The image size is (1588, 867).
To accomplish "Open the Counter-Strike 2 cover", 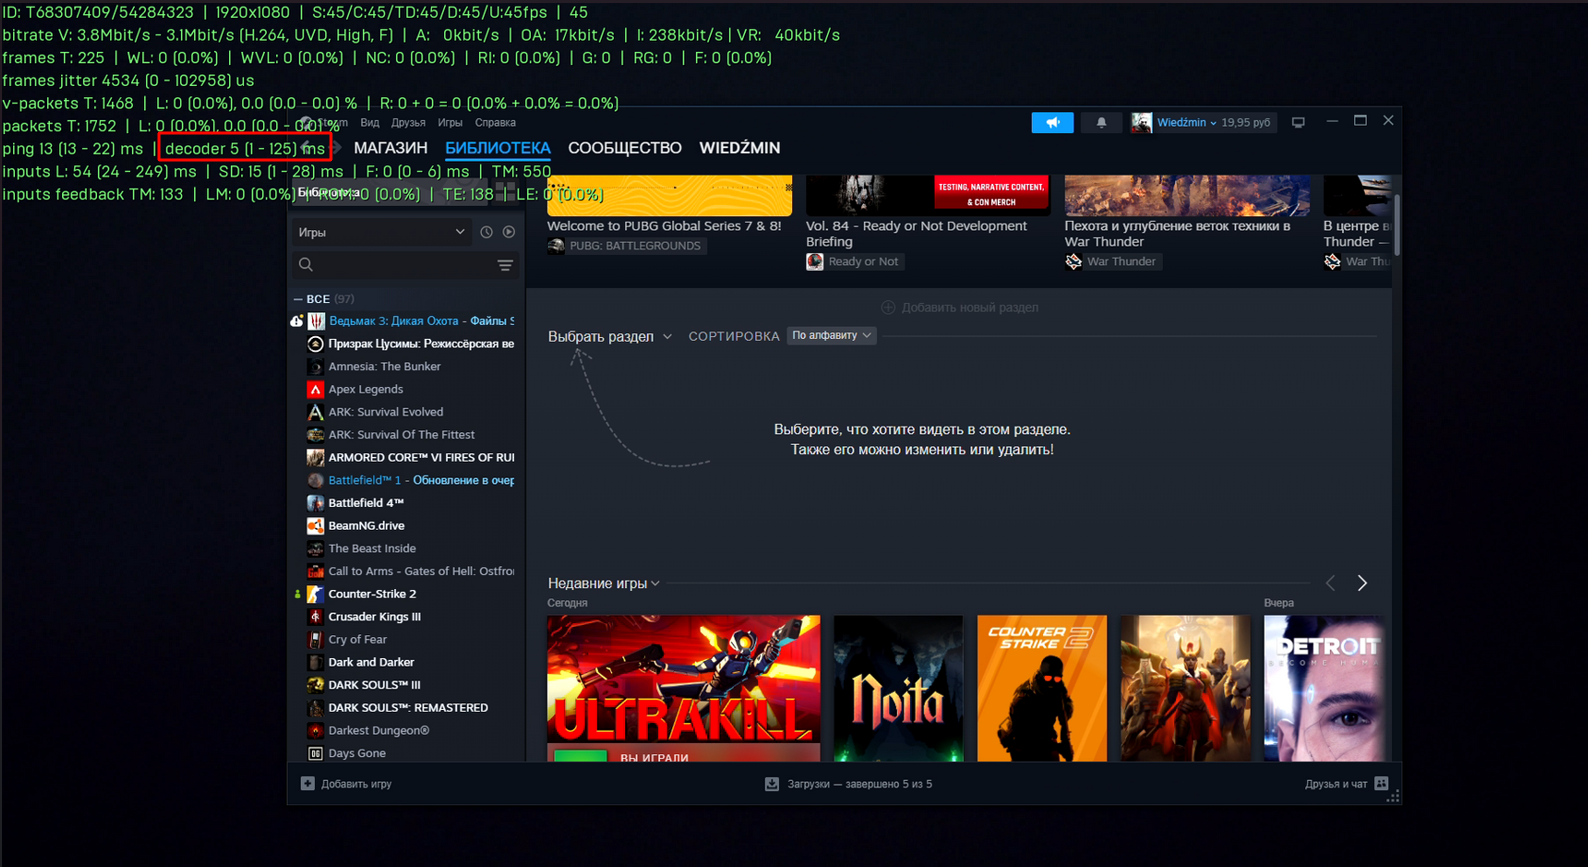I will pyautogui.click(x=1042, y=688).
